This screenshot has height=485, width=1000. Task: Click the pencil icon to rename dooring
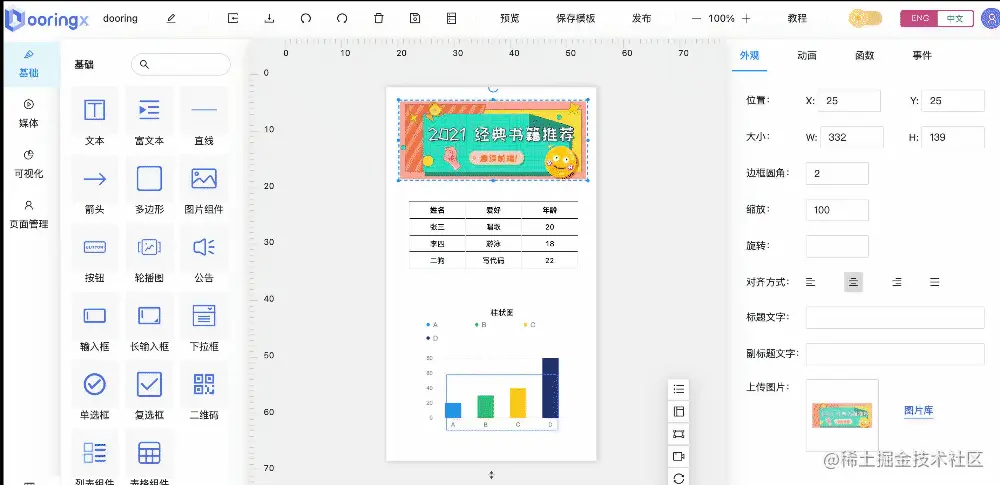tap(171, 19)
